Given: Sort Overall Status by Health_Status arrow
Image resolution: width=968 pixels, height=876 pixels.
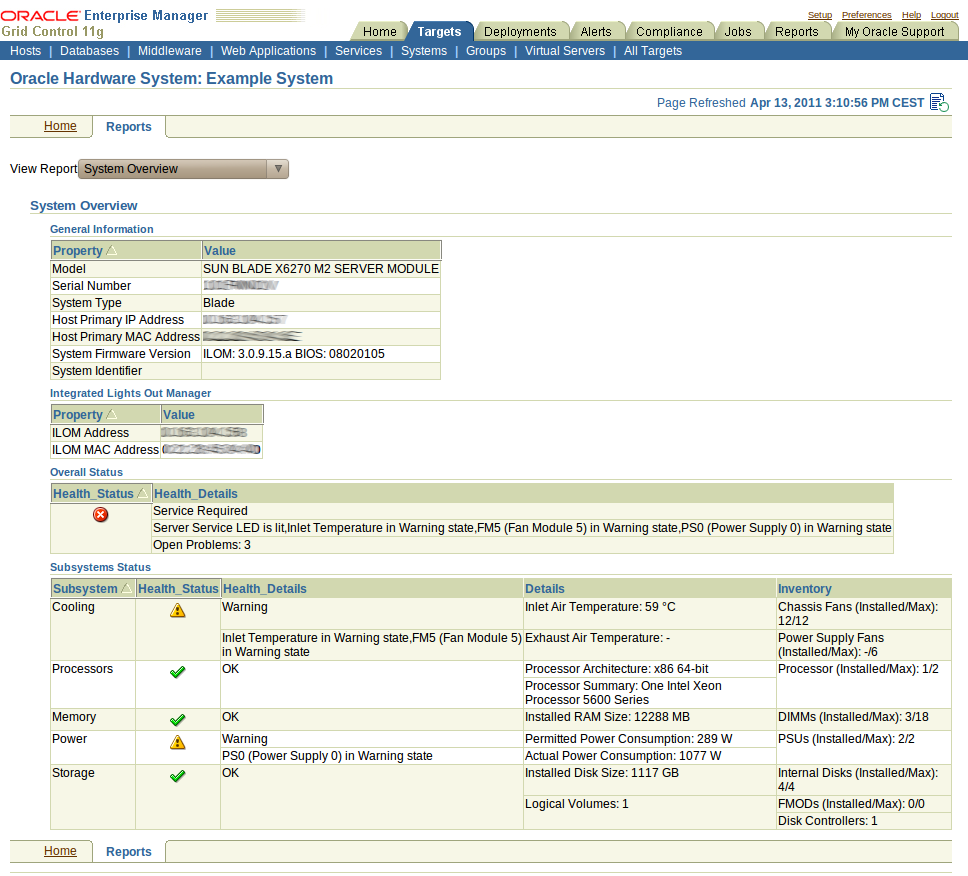Looking at the screenshot, I should (143, 494).
